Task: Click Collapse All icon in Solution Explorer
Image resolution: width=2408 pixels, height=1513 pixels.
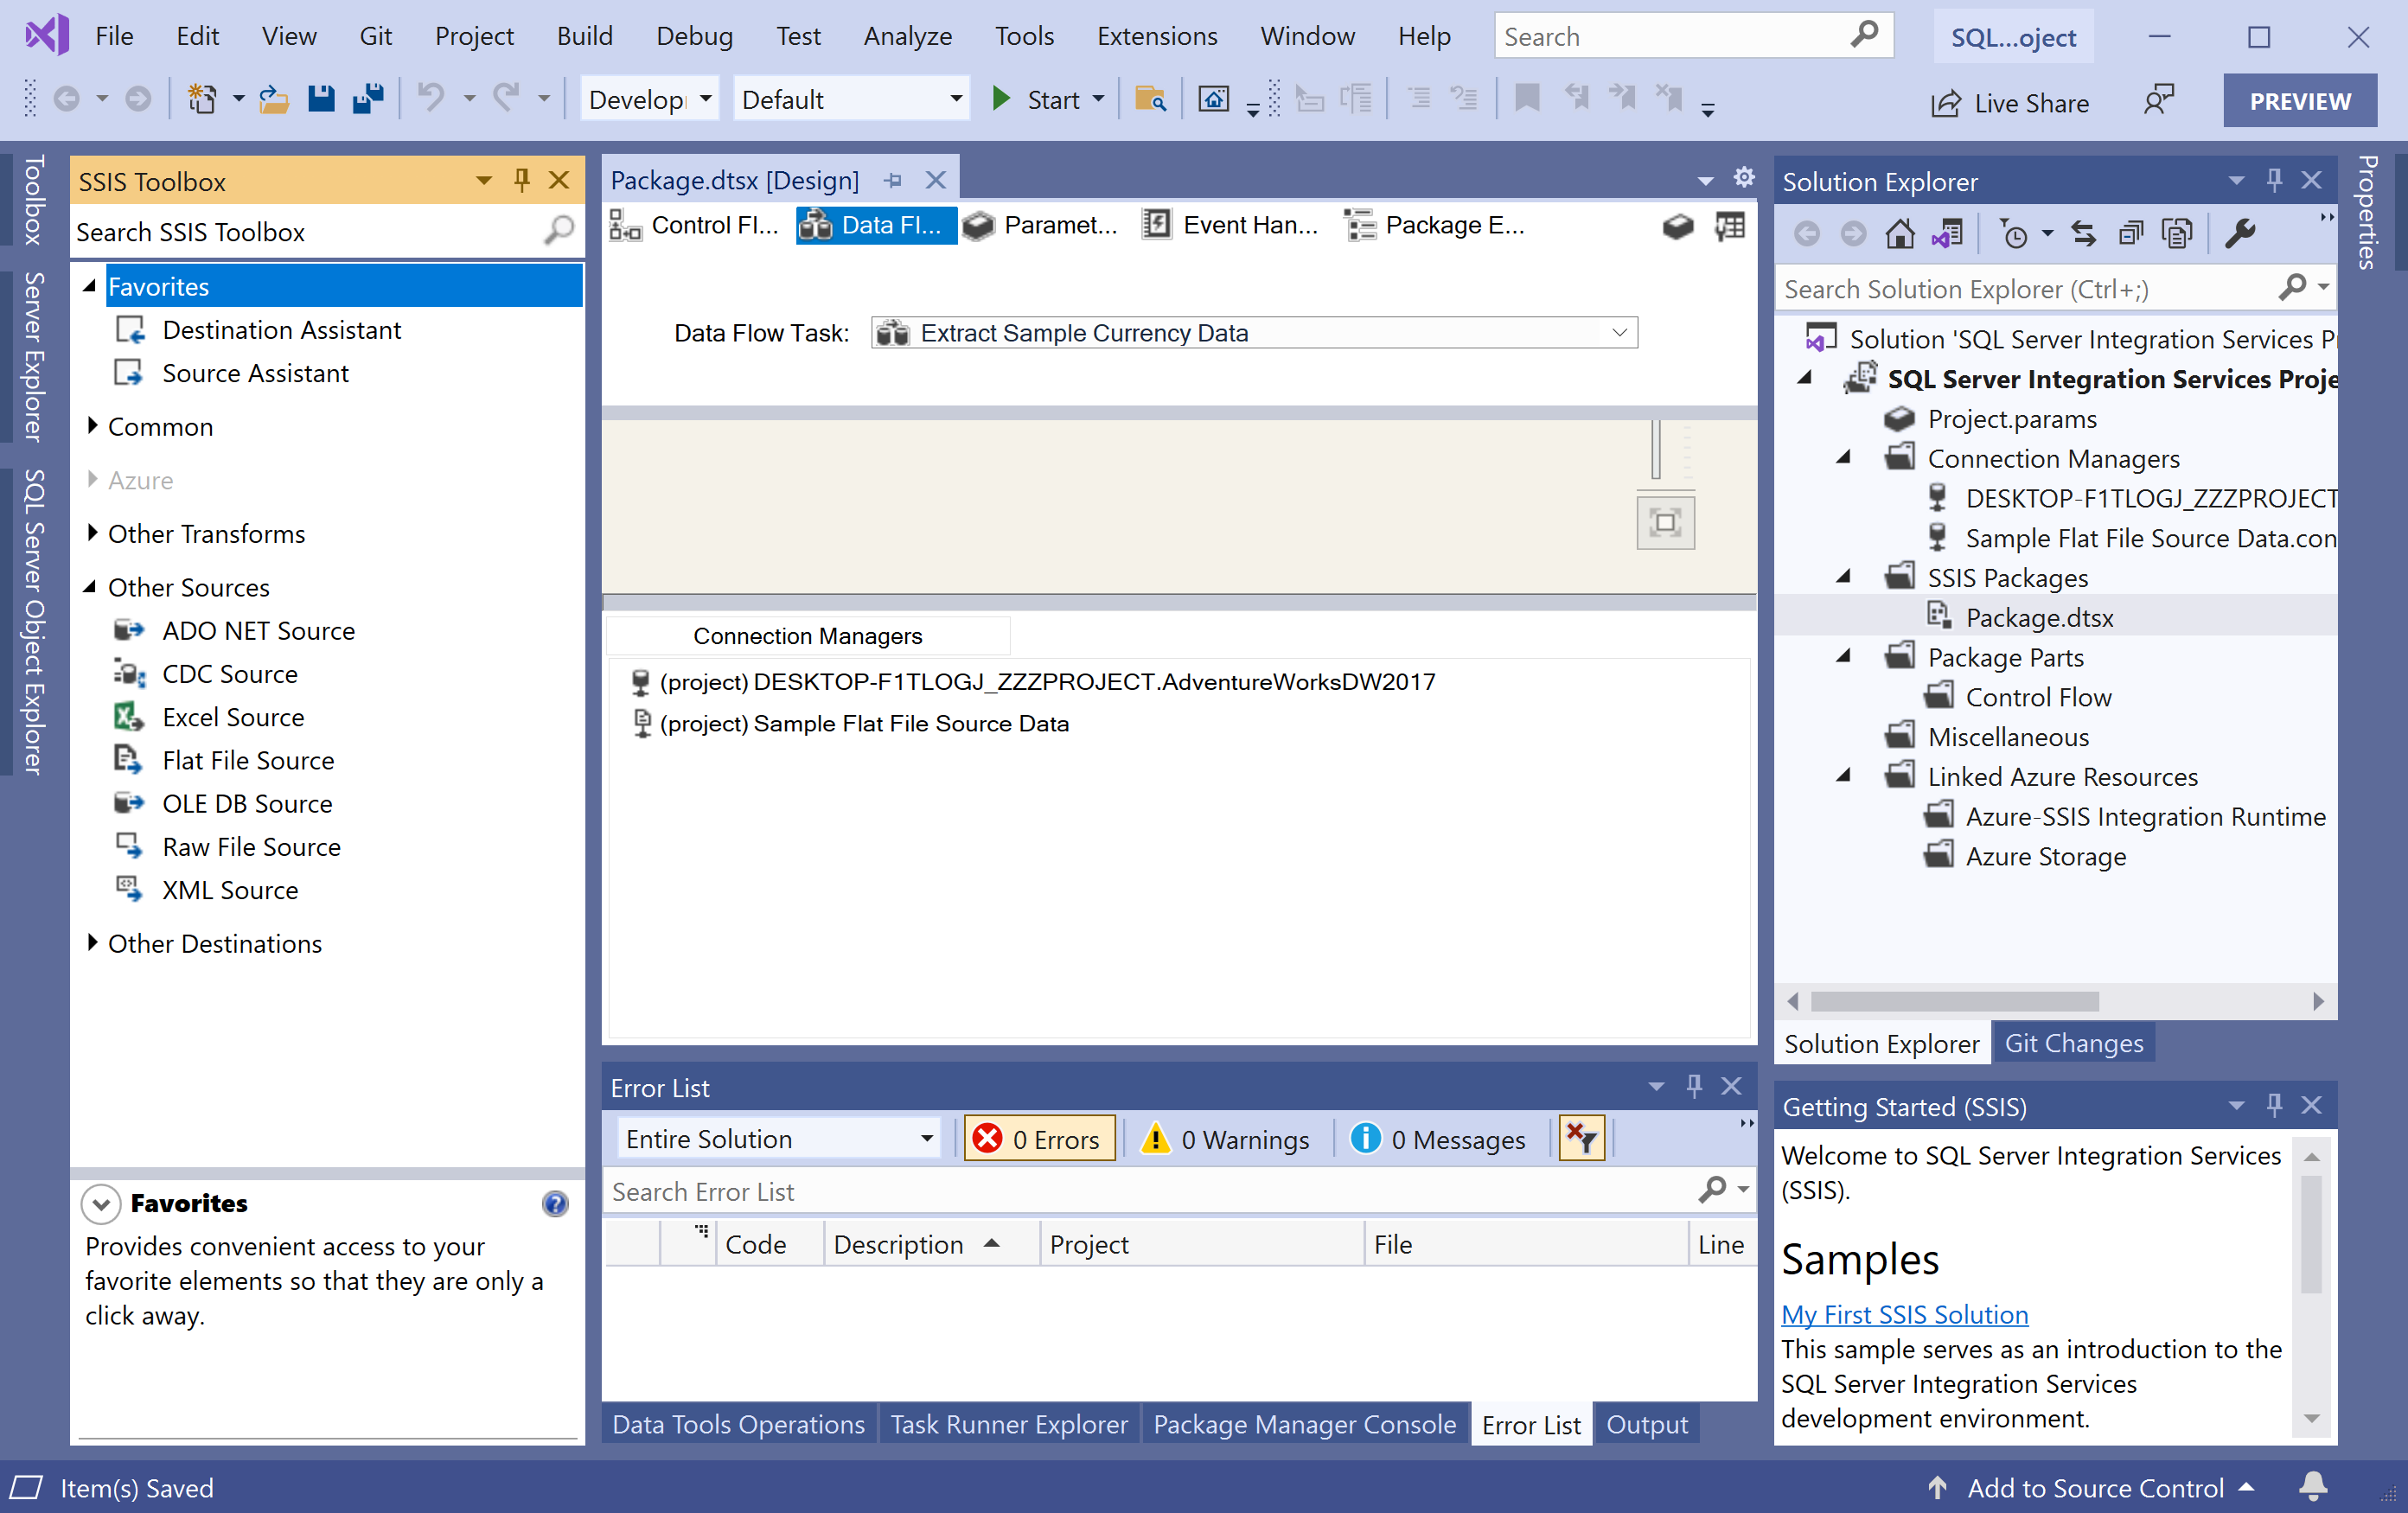Action: [x=2130, y=234]
